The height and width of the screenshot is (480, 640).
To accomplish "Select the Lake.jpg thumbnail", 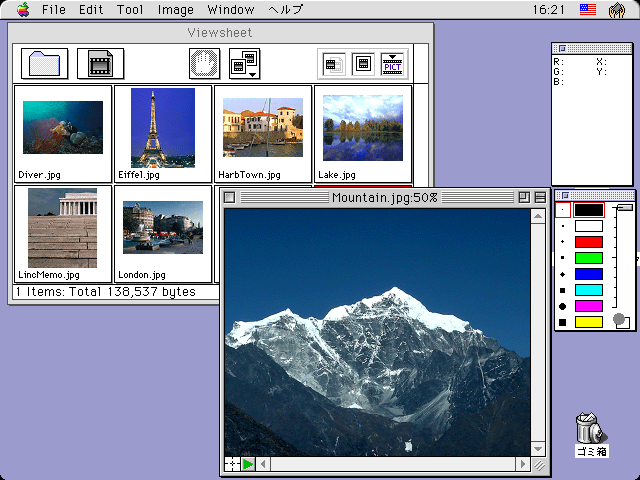I will coord(362,133).
